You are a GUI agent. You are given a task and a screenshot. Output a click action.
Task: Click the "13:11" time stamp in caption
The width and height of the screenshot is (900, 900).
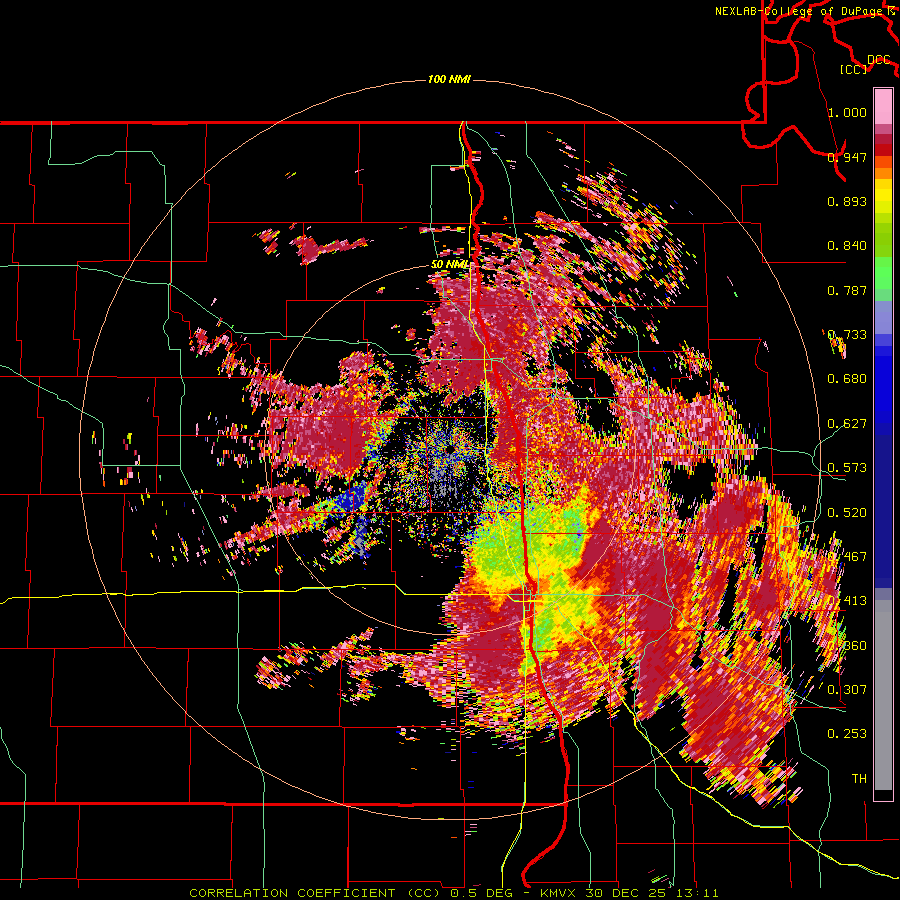(695, 893)
